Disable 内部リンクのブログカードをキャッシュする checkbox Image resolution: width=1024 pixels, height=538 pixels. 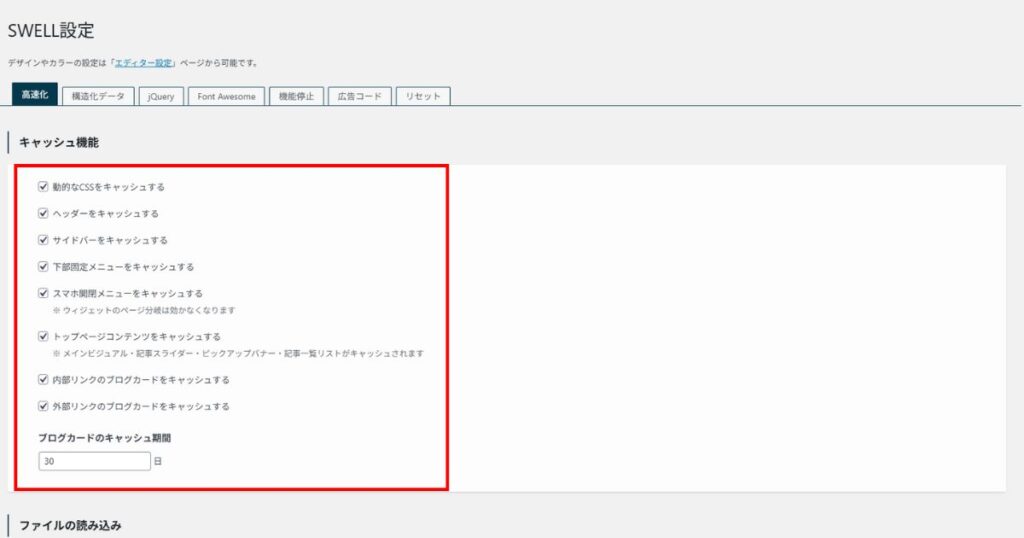[x=43, y=380]
